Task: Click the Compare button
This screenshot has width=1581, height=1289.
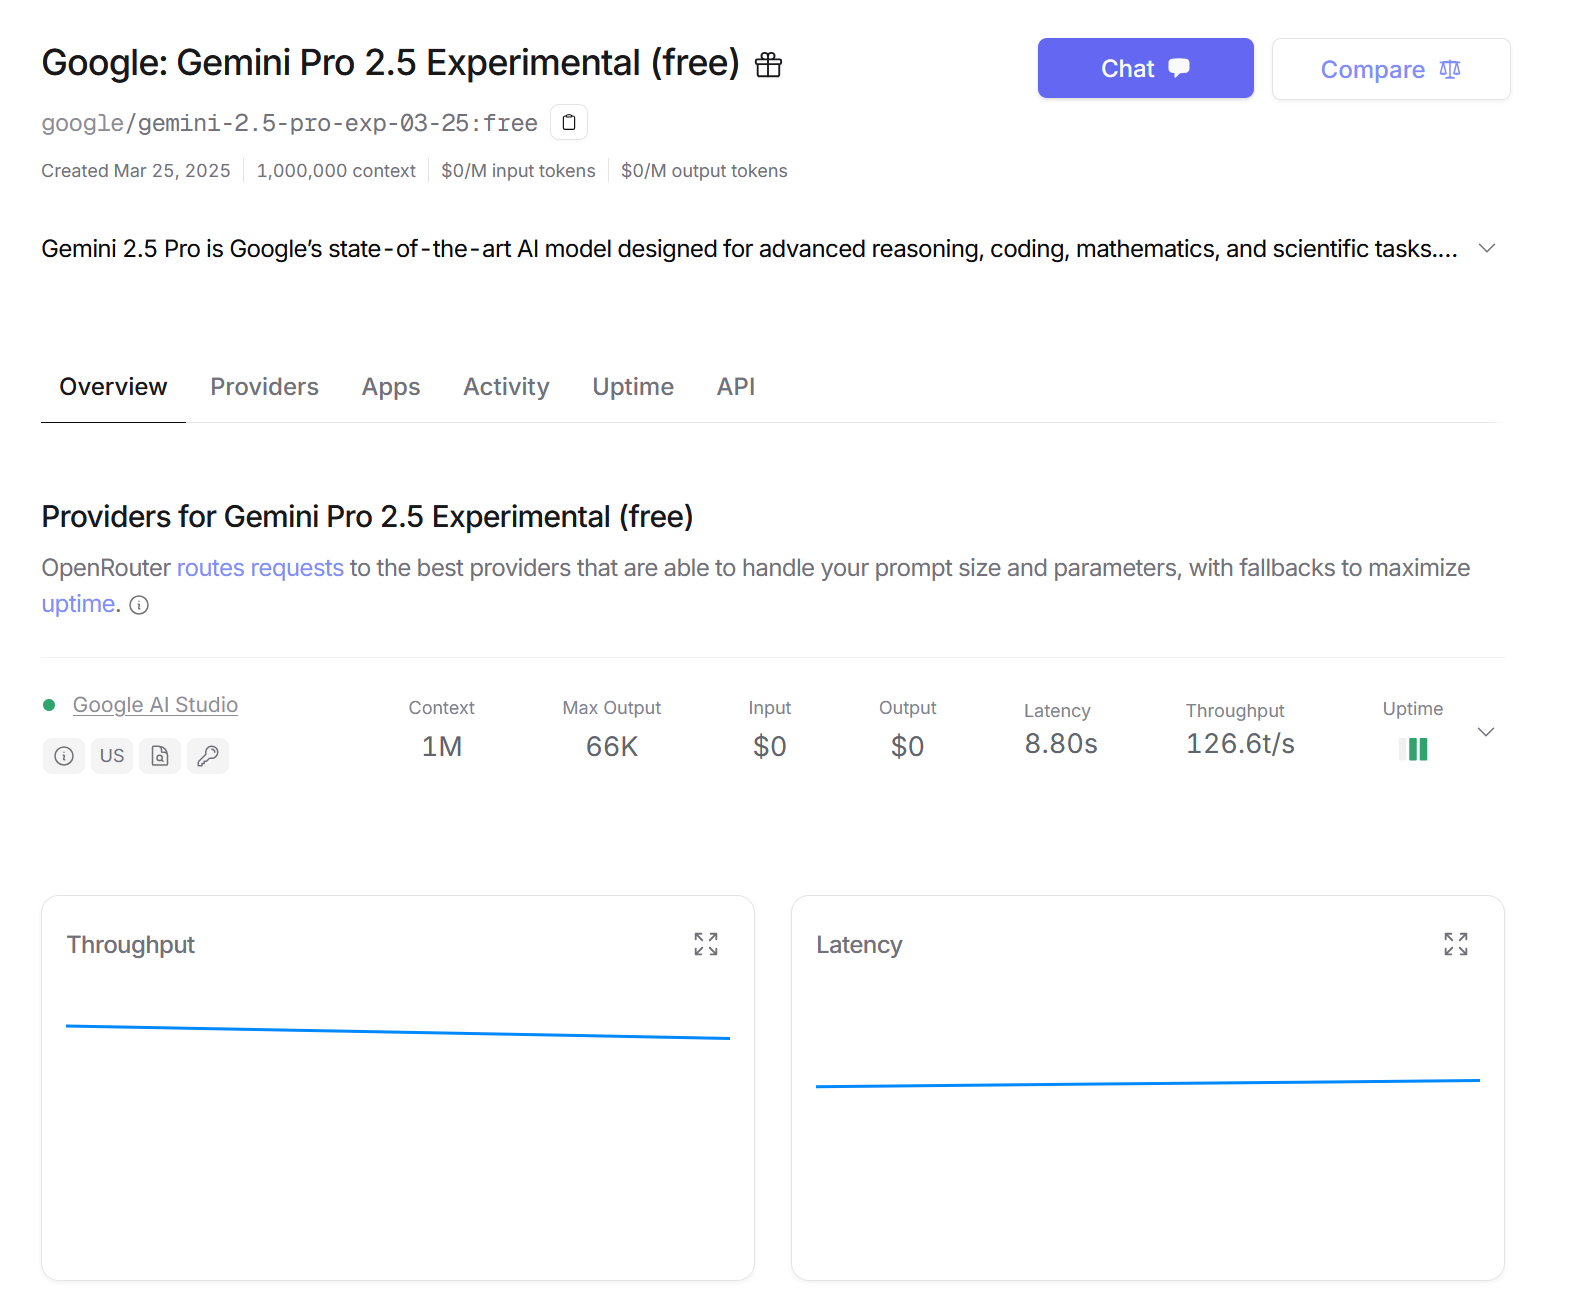Action: [x=1391, y=69]
